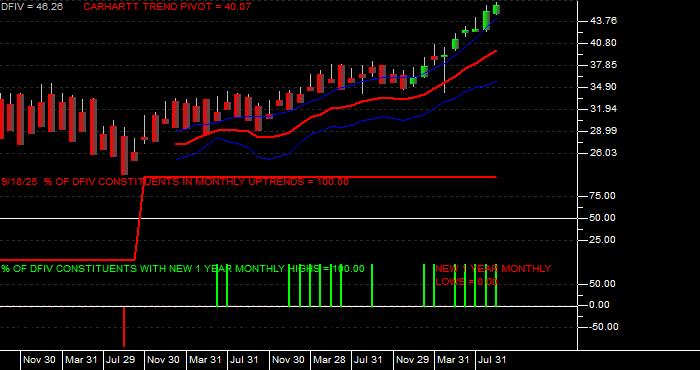Click the 75.00 uptrend axis value
This screenshot has height=370, width=700.
(x=603, y=196)
